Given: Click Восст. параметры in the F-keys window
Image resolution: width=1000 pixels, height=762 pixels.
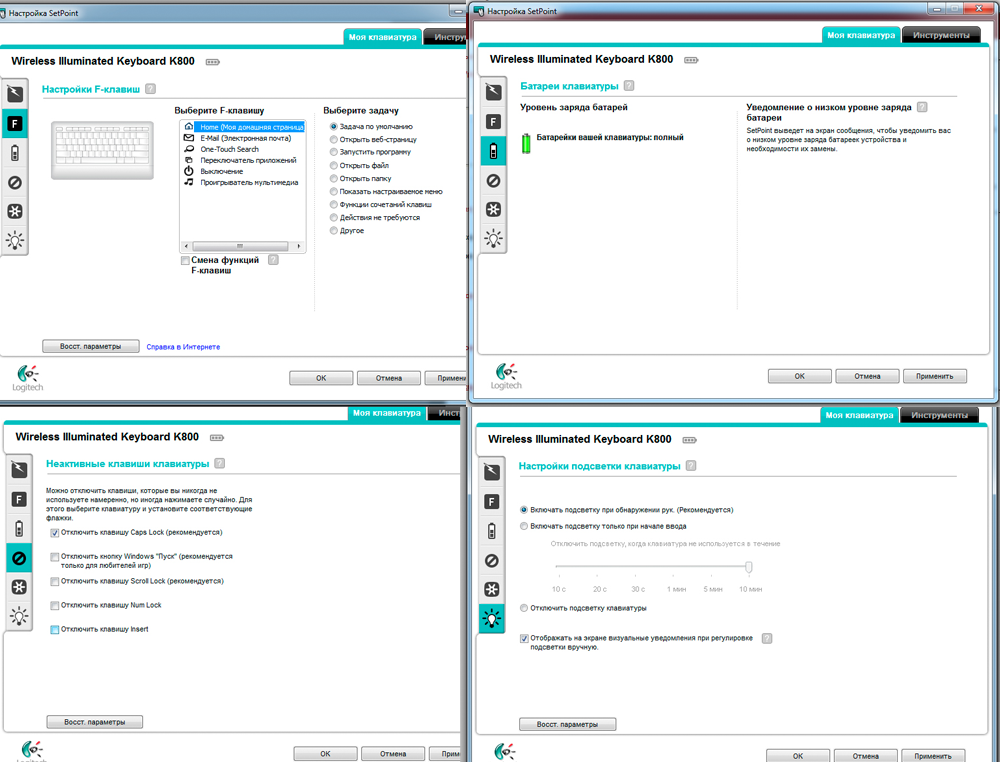Looking at the screenshot, I should click(91, 346).
